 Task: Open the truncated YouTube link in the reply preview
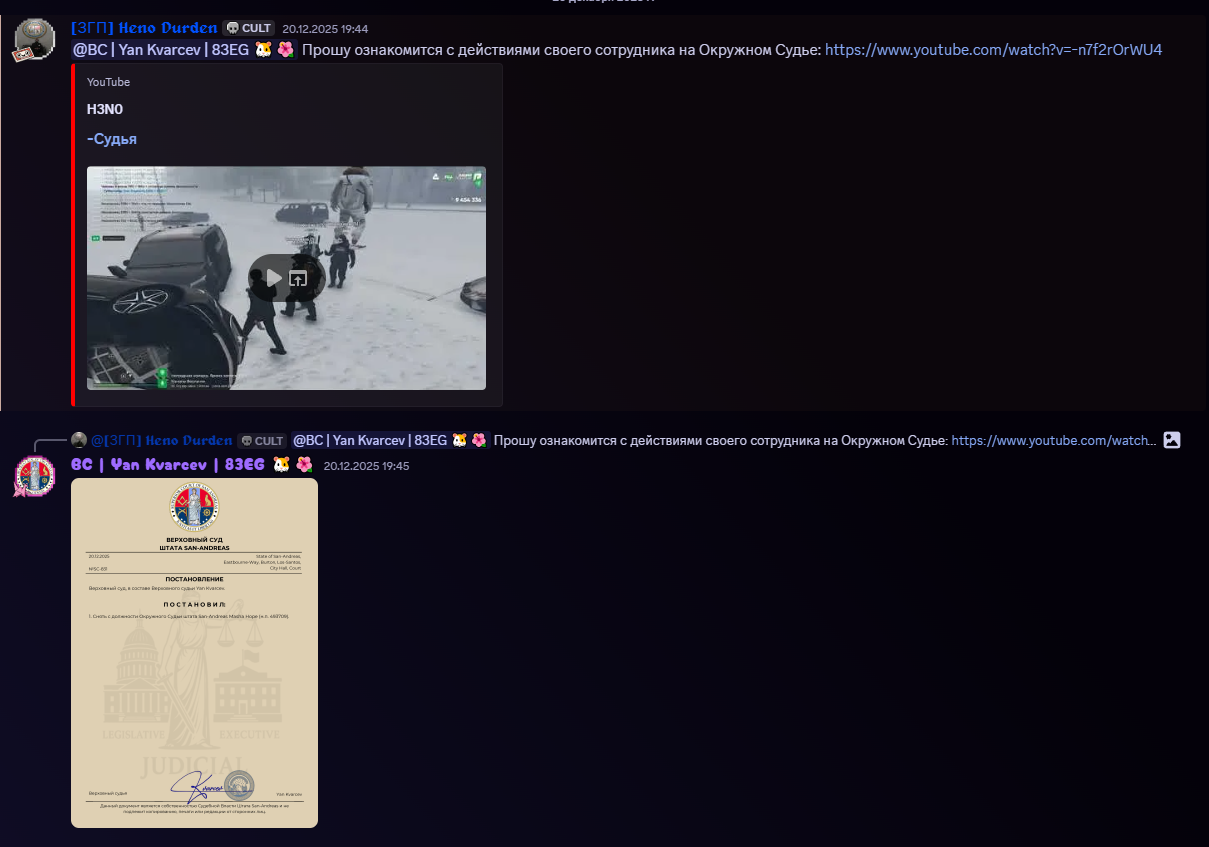[1053, 440]
